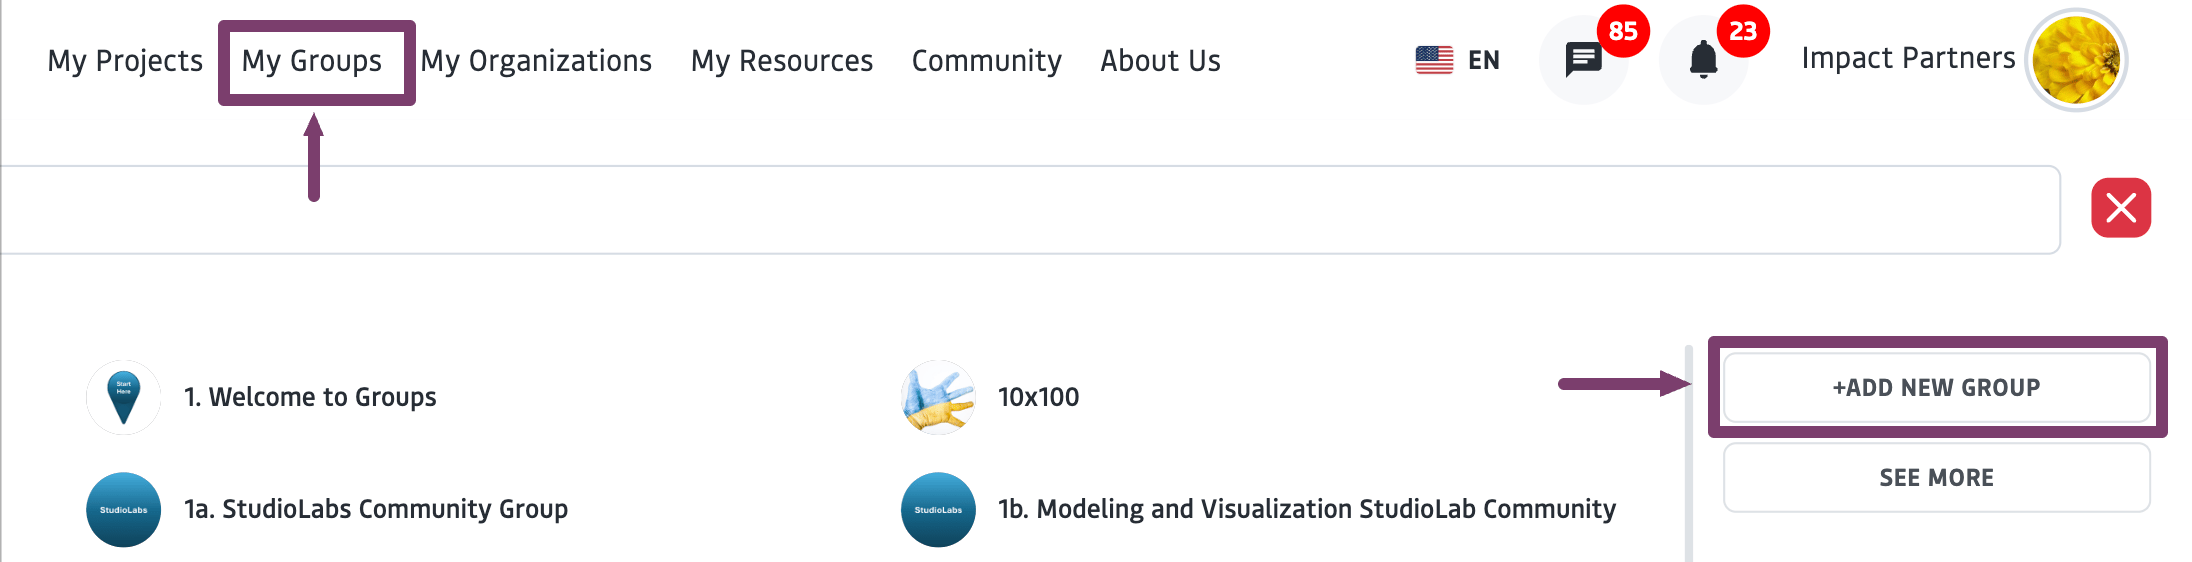Navigate to My Resources
2192x562 pixels.
tap(782, 61)
